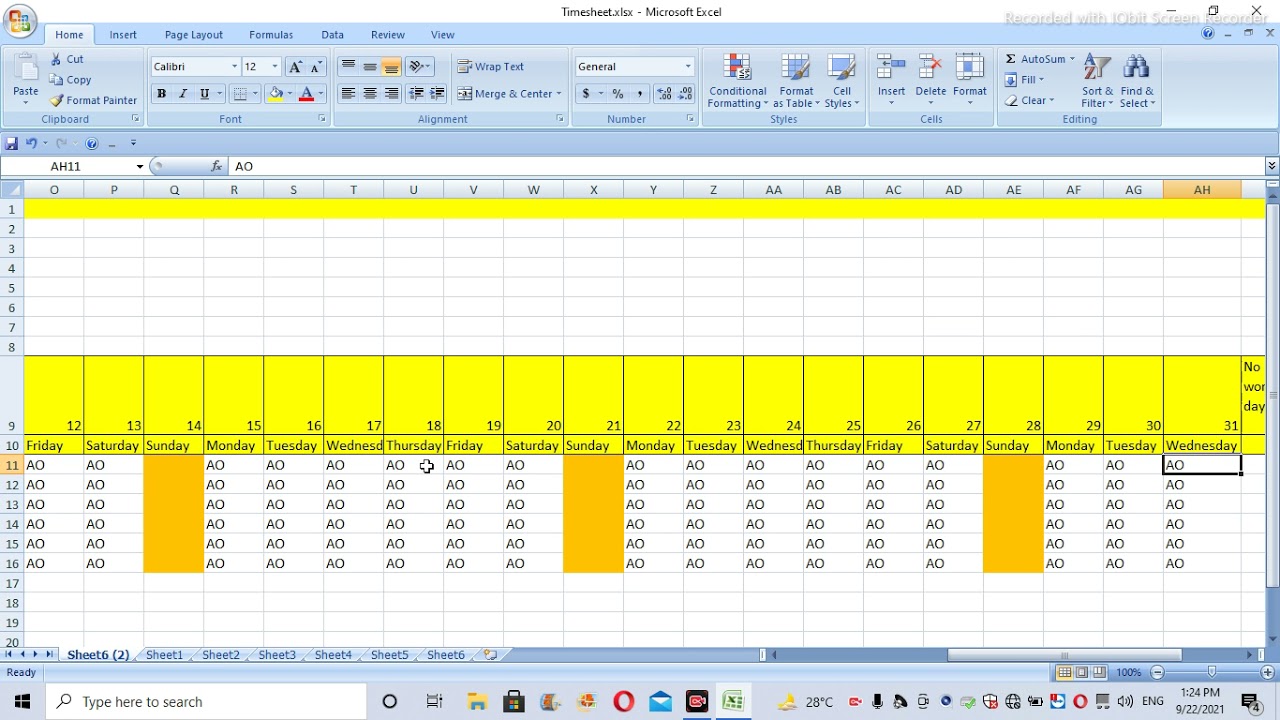The width and height of the screenshot is (1280, 720).
Task: Apply Comma Style format
Action: click(640, 94)
